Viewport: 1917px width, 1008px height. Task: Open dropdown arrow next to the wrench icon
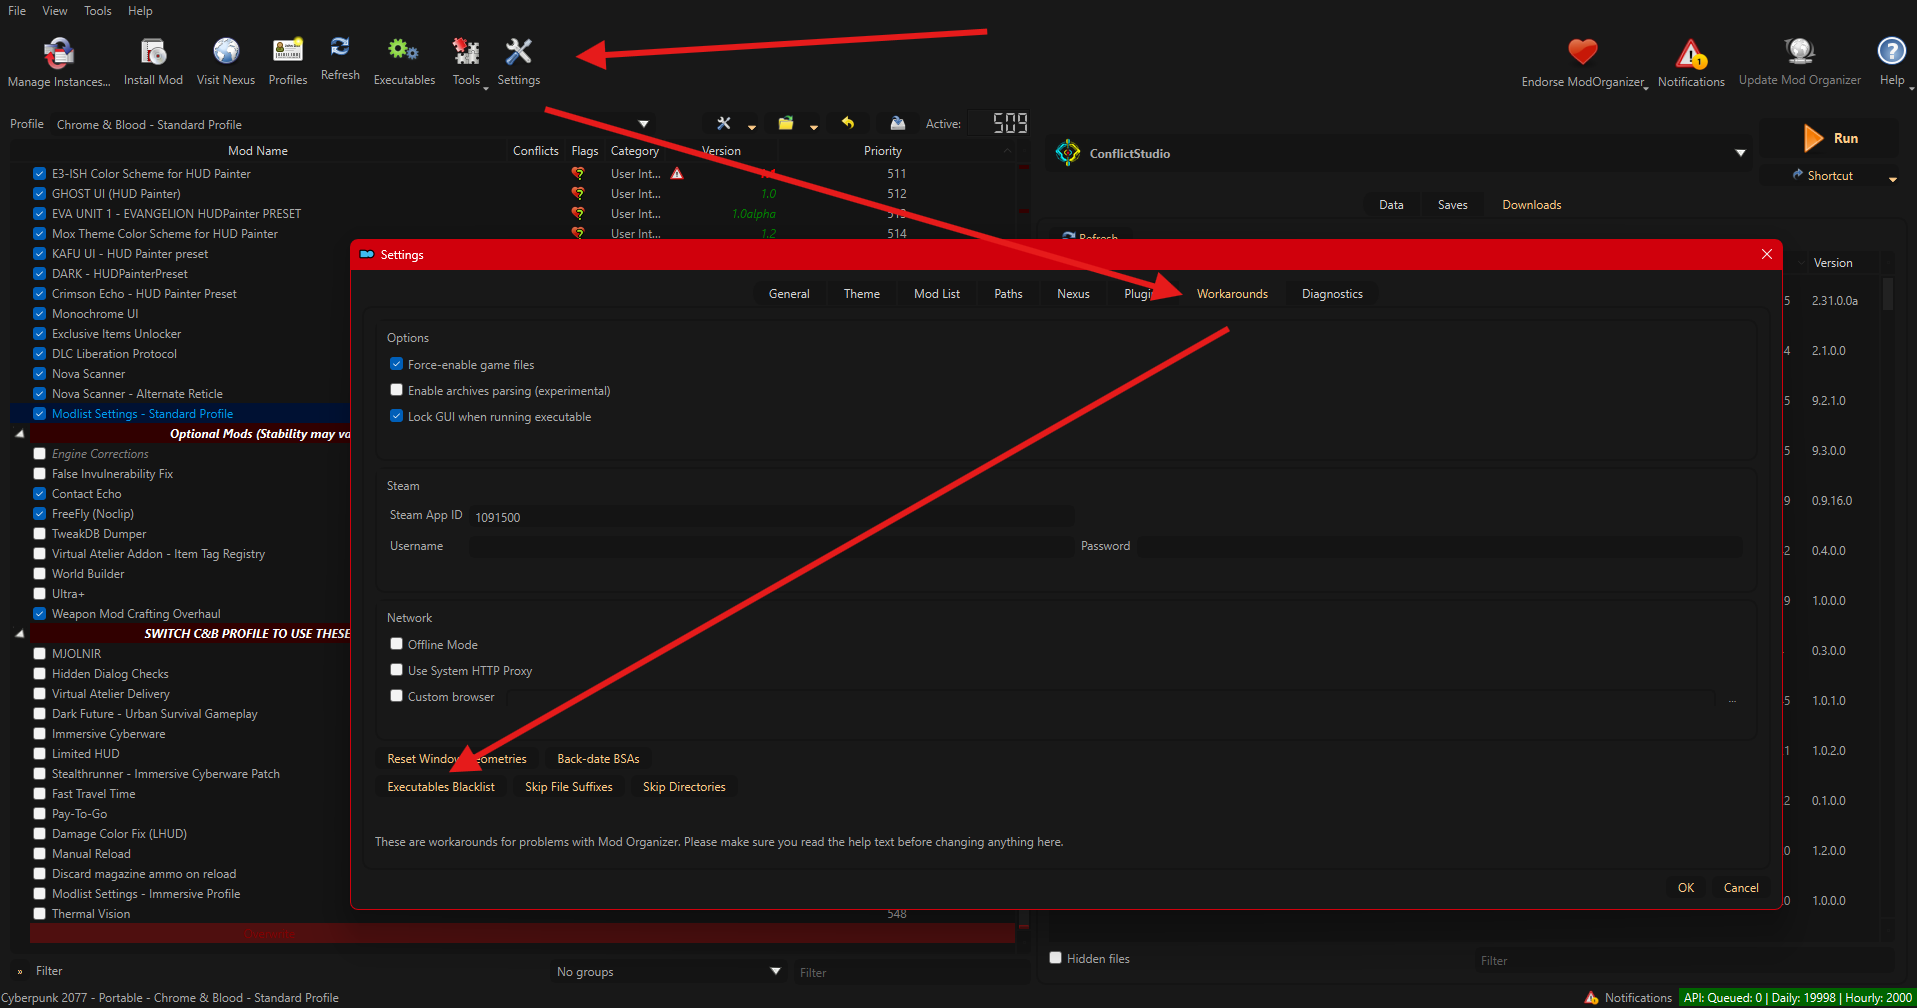752,127
